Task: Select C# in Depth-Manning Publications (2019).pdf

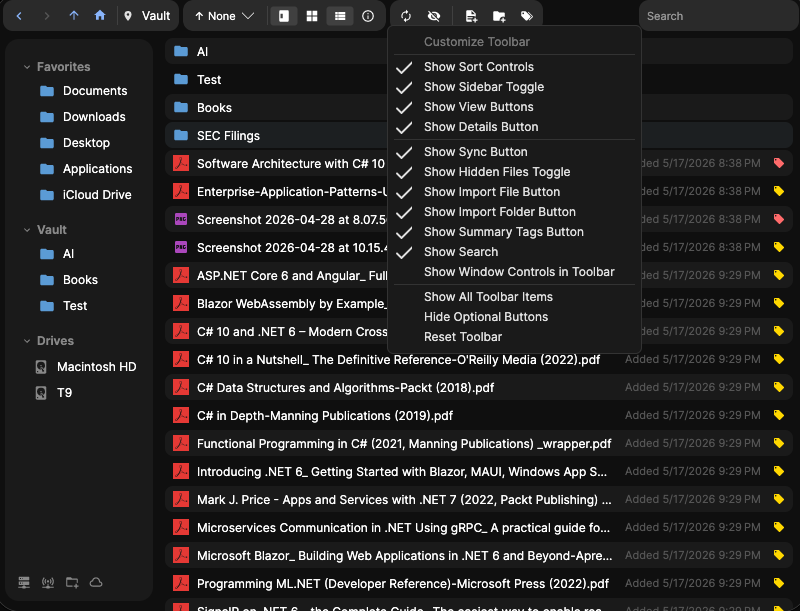Action: click(479, 416)
